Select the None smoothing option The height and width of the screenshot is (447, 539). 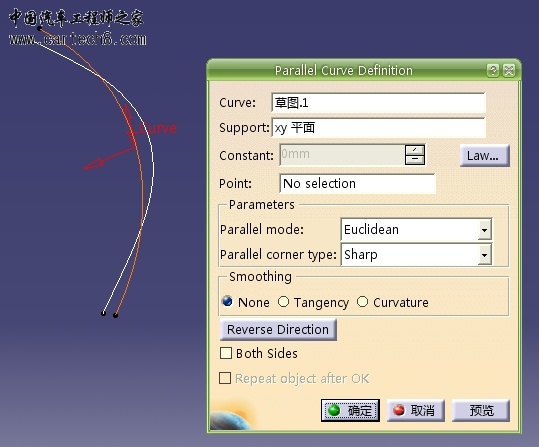coord(227,302)
